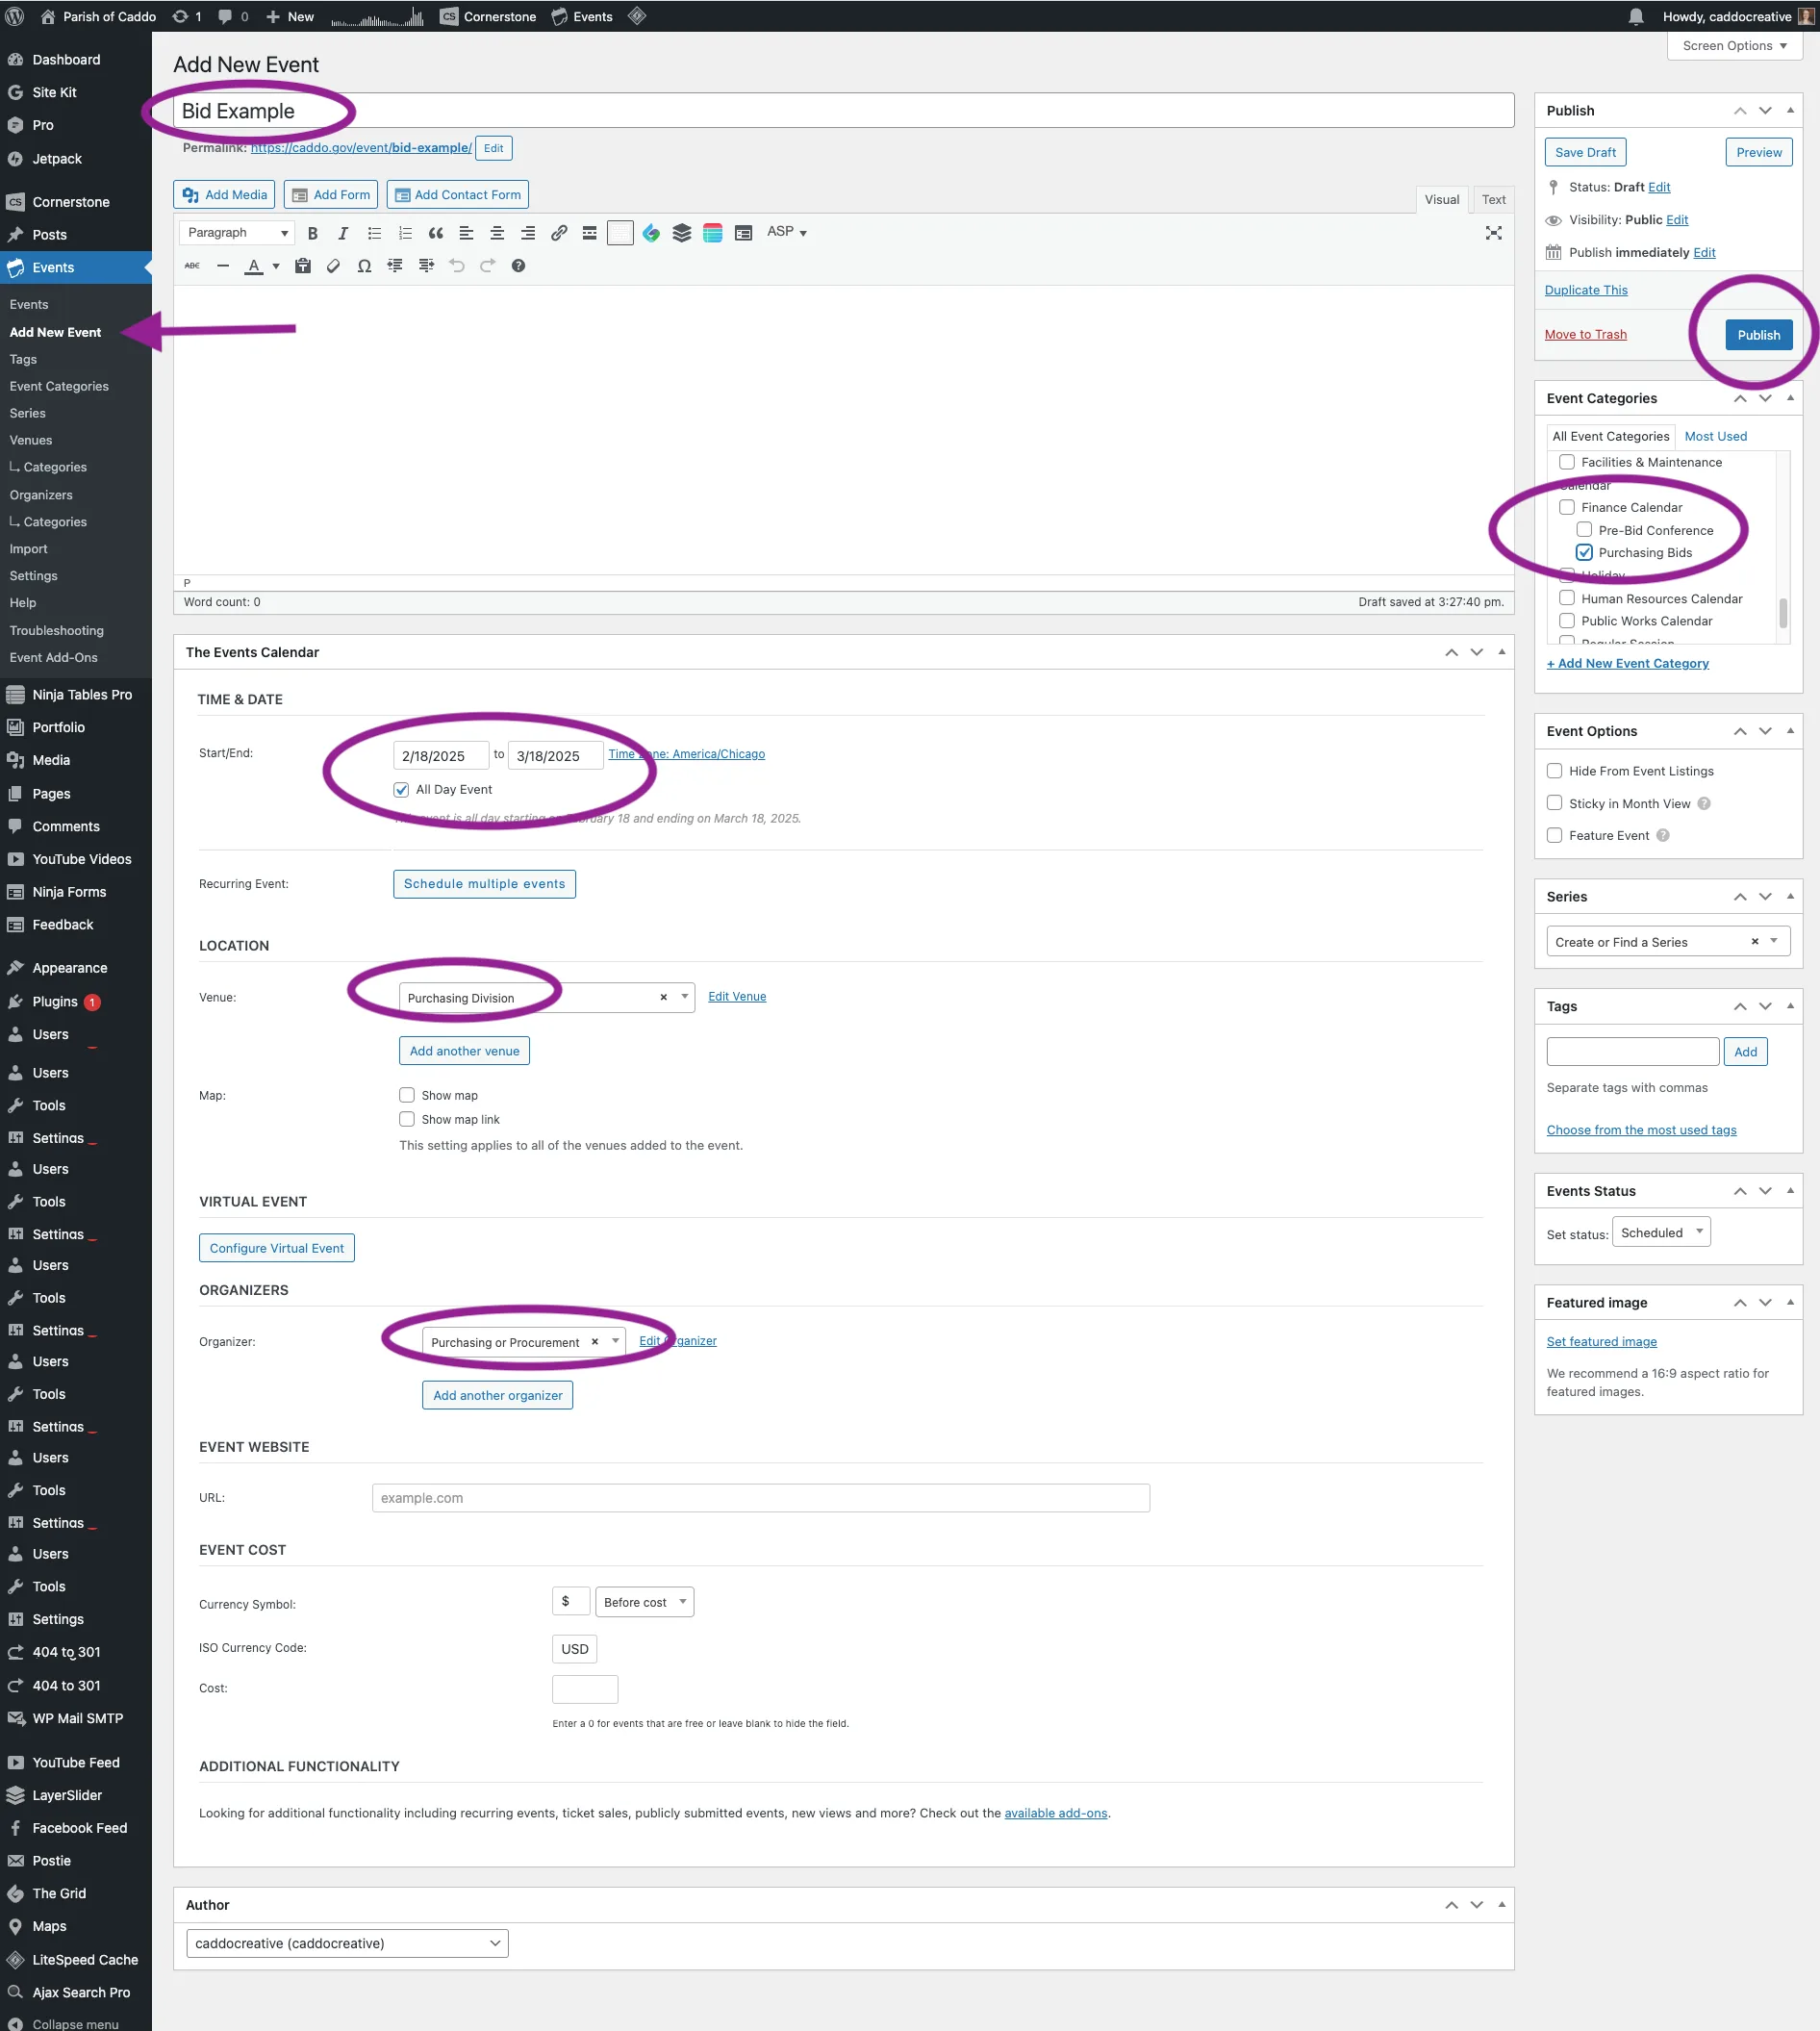Switch to the Text editor tab
This screenshot has width=1820, height=2031.
click(1493, 200)
